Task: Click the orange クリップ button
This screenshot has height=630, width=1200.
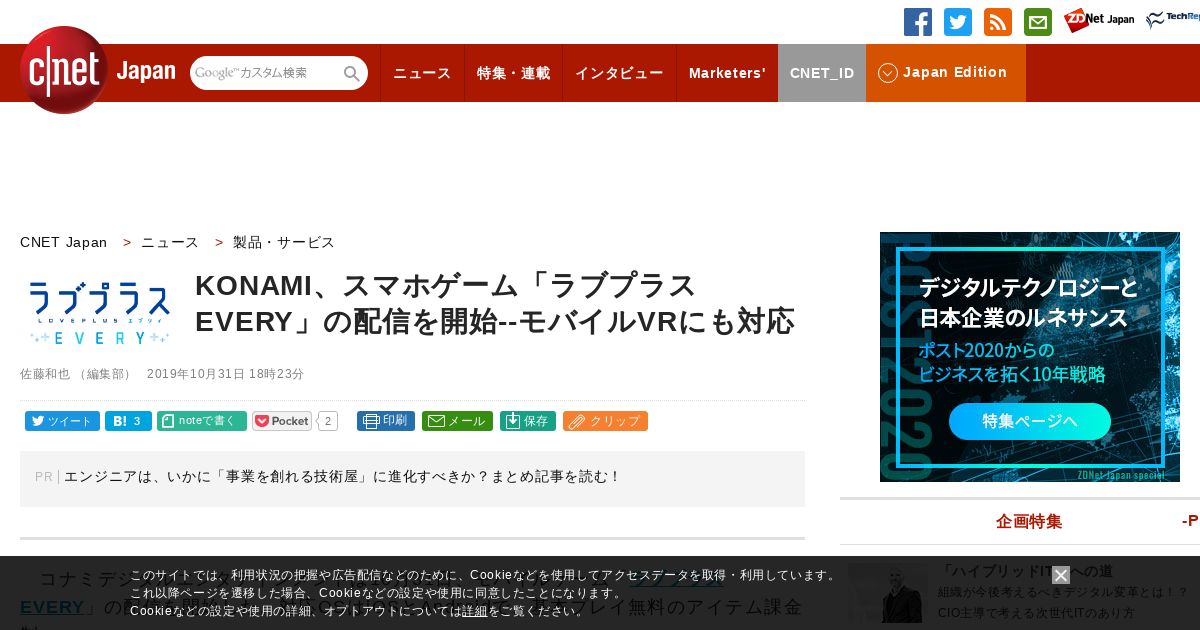Action: tap(605, 421)
